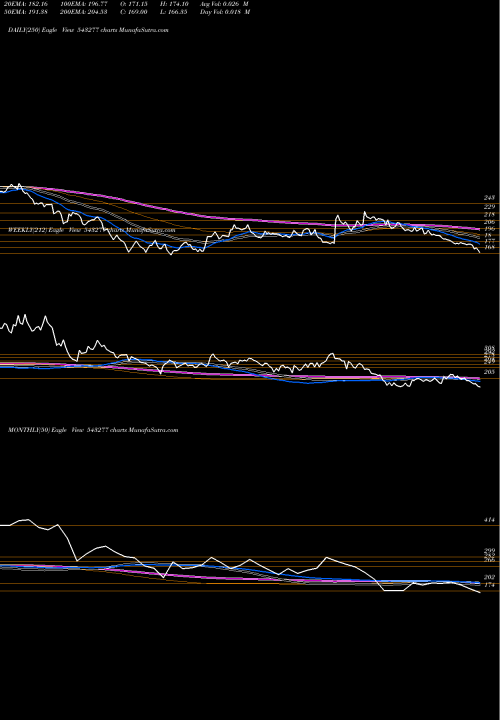The image size is (500, 720).
Task: Click the Day Vol: 0.018 M label
Action: (x=225, y=12)
